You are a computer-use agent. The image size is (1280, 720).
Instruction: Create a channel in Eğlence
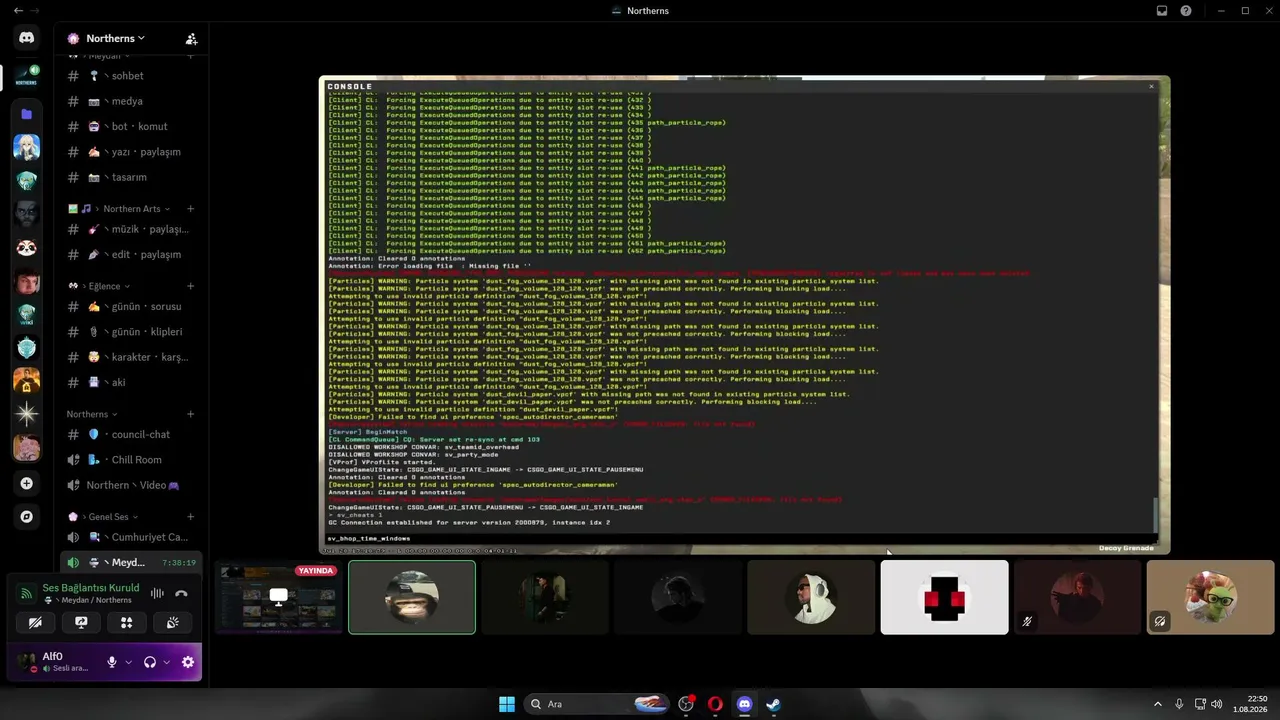pos(190,286)
